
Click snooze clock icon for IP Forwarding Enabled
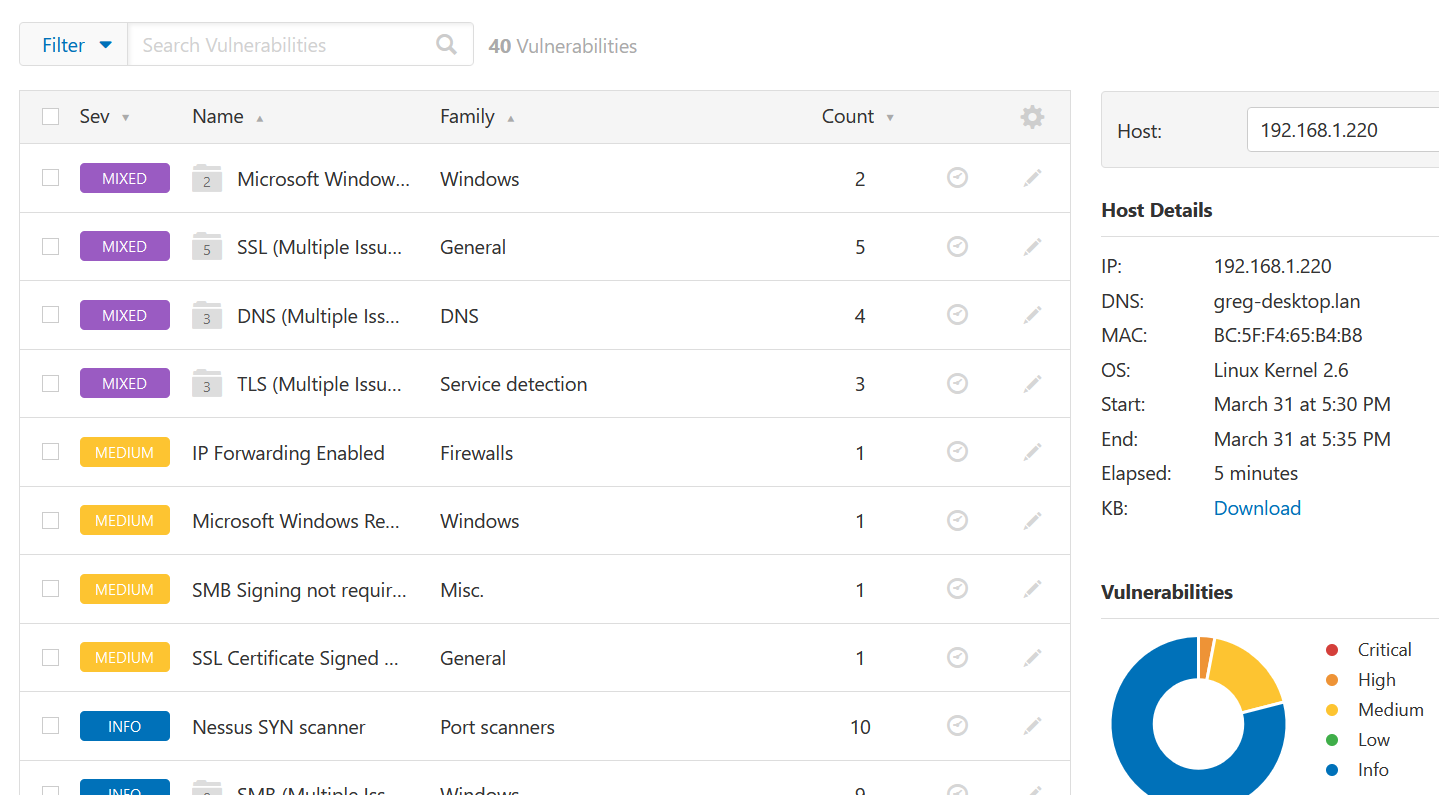[x=957, y=452]
